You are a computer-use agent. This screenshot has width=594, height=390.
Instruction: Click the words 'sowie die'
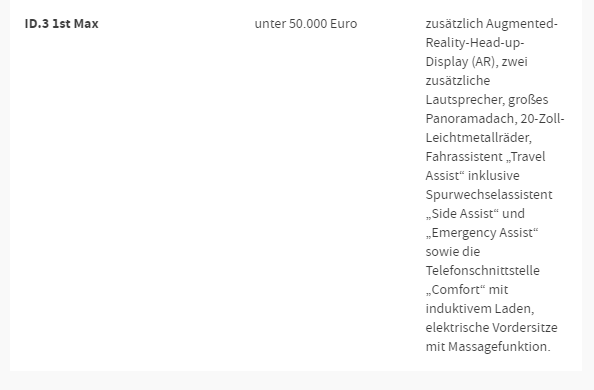tap(453, 252)
